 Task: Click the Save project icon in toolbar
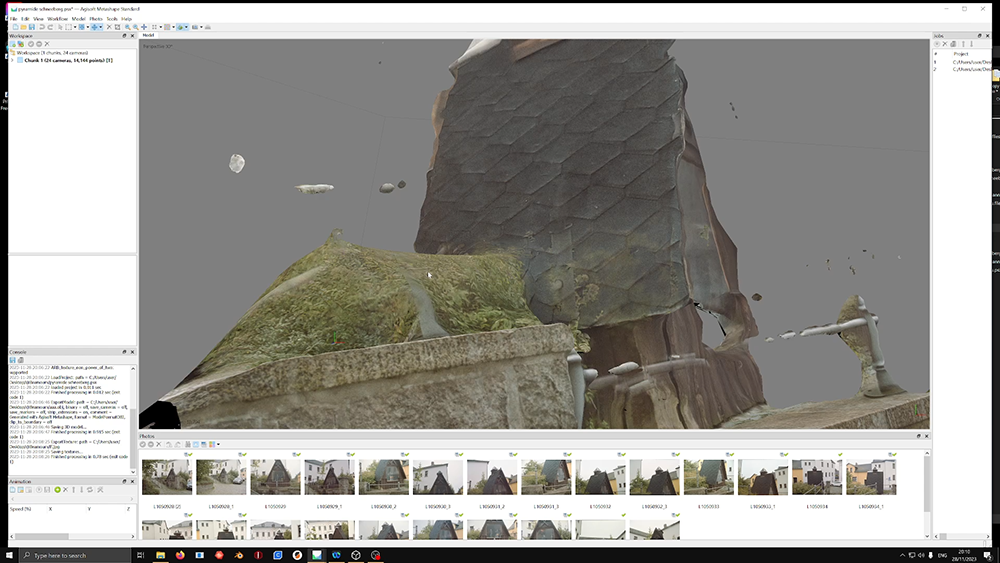(x=32, y=27)
